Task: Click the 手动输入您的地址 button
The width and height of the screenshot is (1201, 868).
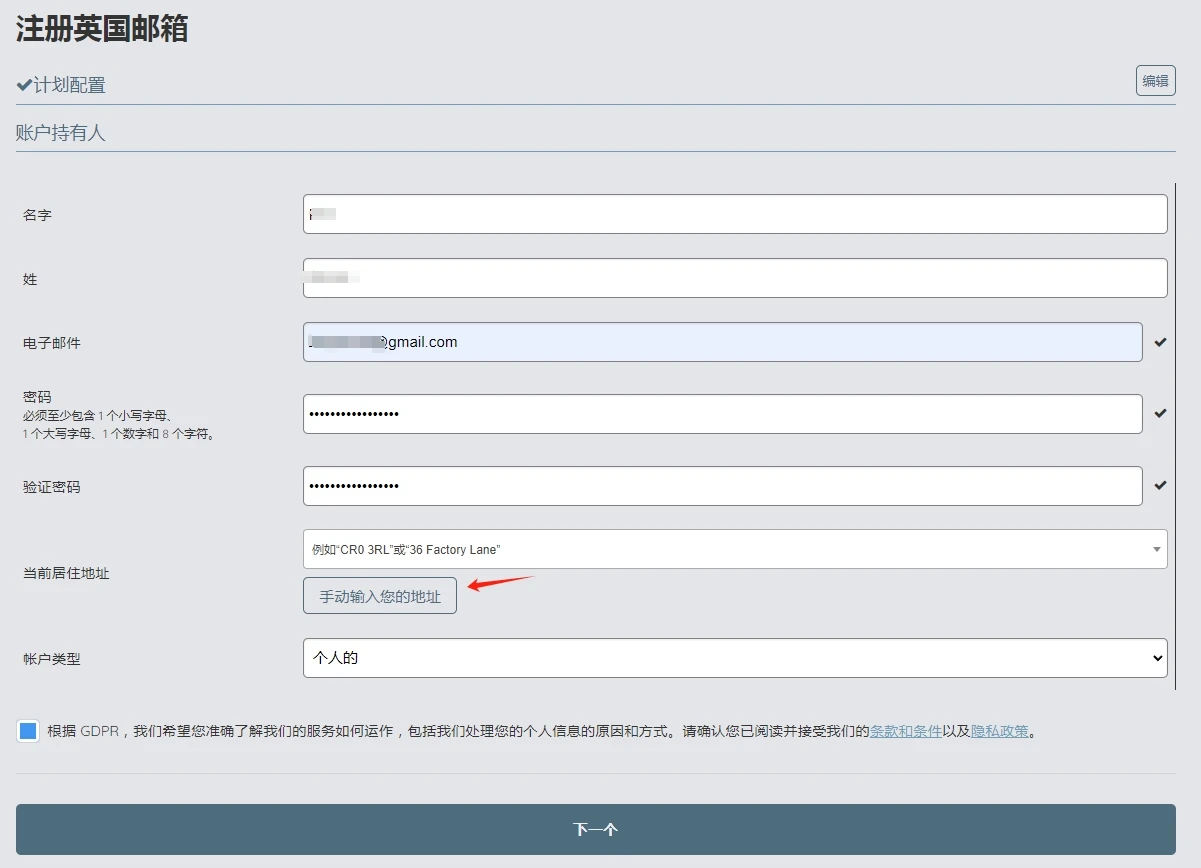Action: 380,596
